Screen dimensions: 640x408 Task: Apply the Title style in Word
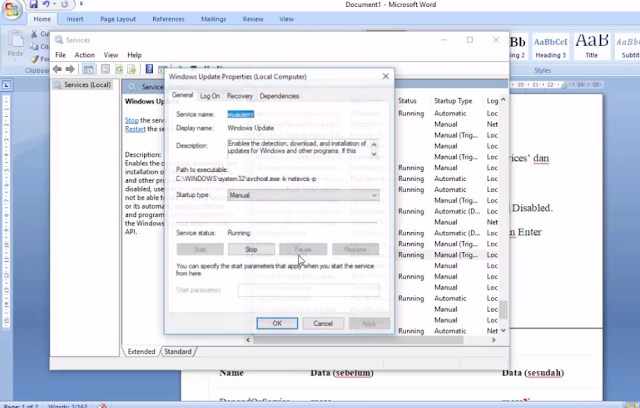592,47
